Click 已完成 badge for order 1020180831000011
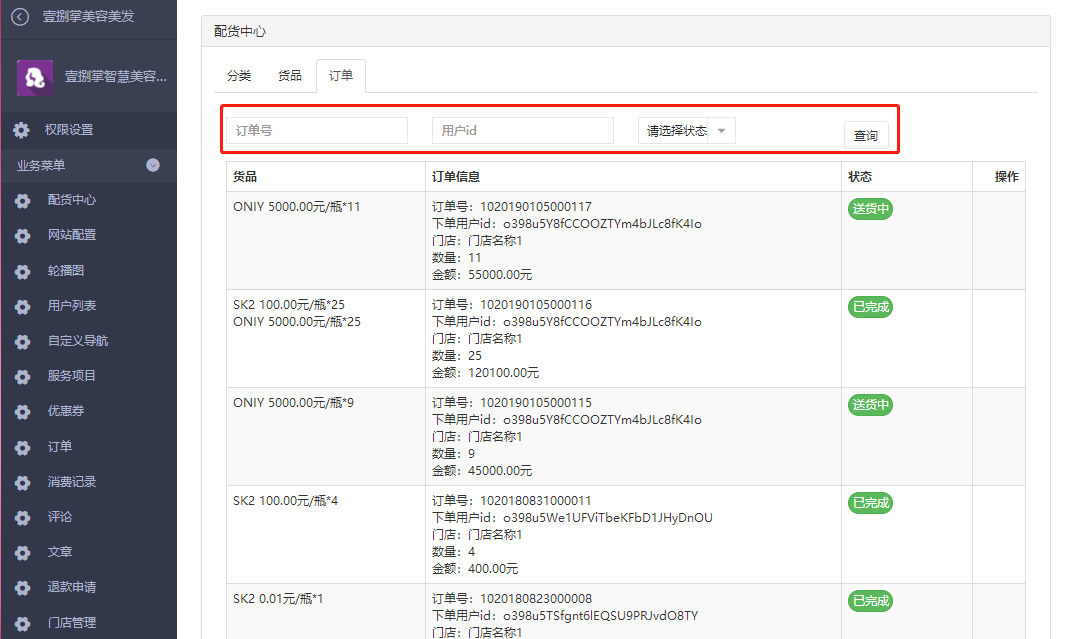The width and height of the screenshot is (1072, 639). pyautogui.click(x=870, y=503)
